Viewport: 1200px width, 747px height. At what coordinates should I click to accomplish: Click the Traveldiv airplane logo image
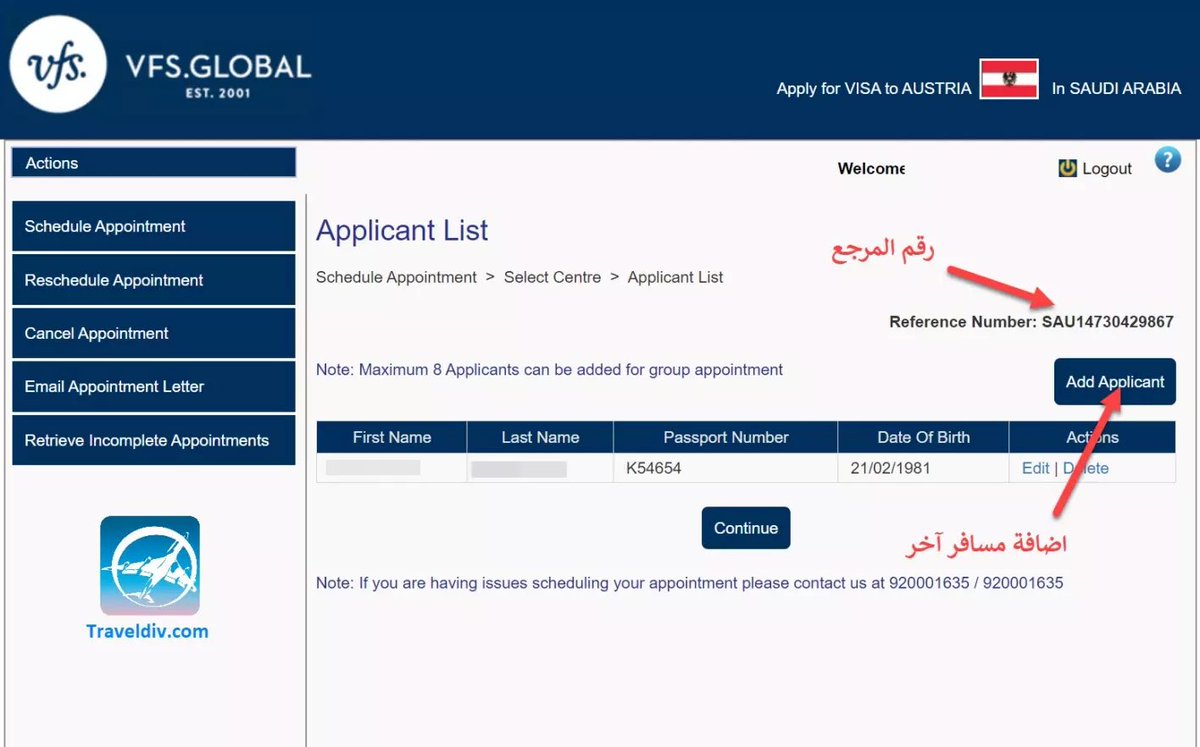coord(150,565)
